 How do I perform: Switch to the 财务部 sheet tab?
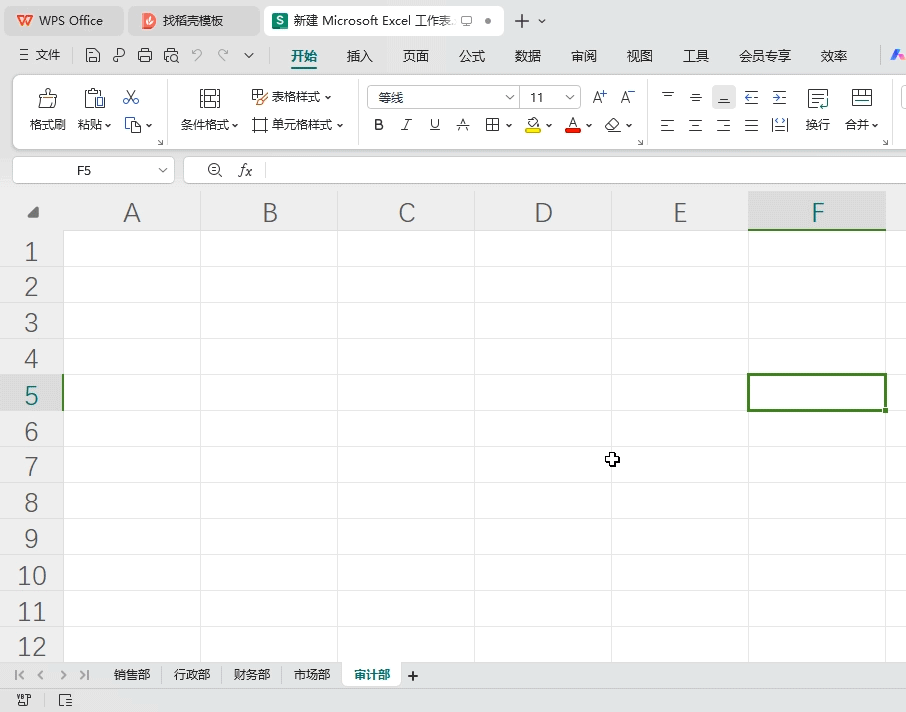click(251, 674)
